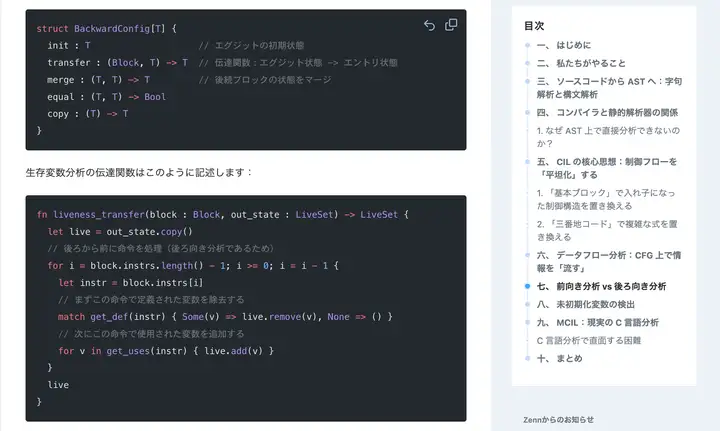Click the struct BackwardConfig[T] line
720x431 pixels.
[x=107, y=28]
